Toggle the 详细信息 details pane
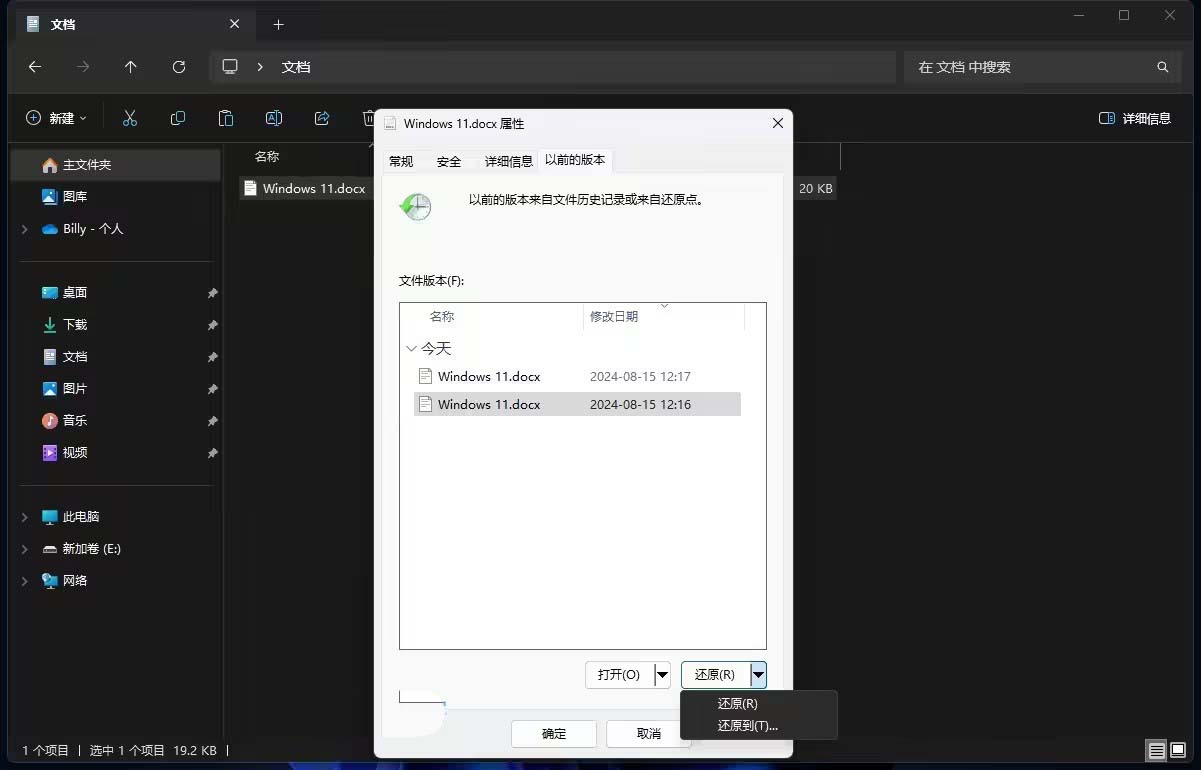Screen dimensions: 1201x770 1134,118
